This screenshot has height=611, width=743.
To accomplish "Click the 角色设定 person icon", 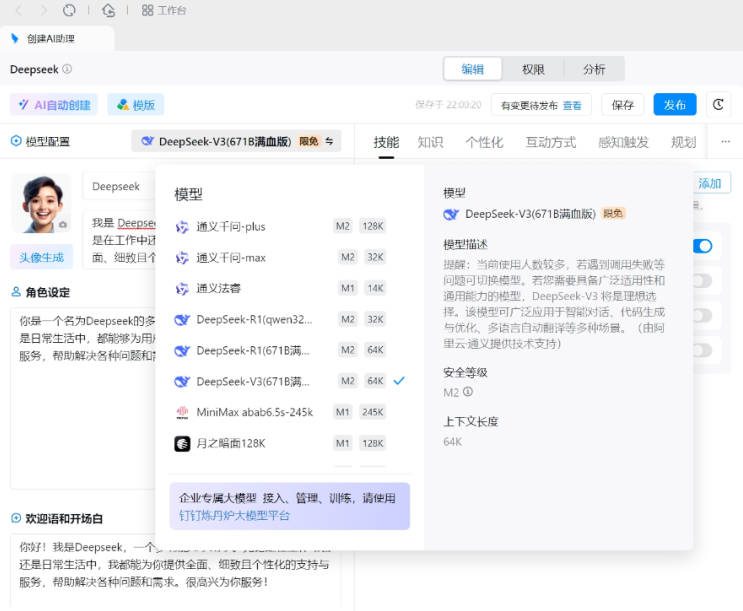I will click(x=16, y=292).
